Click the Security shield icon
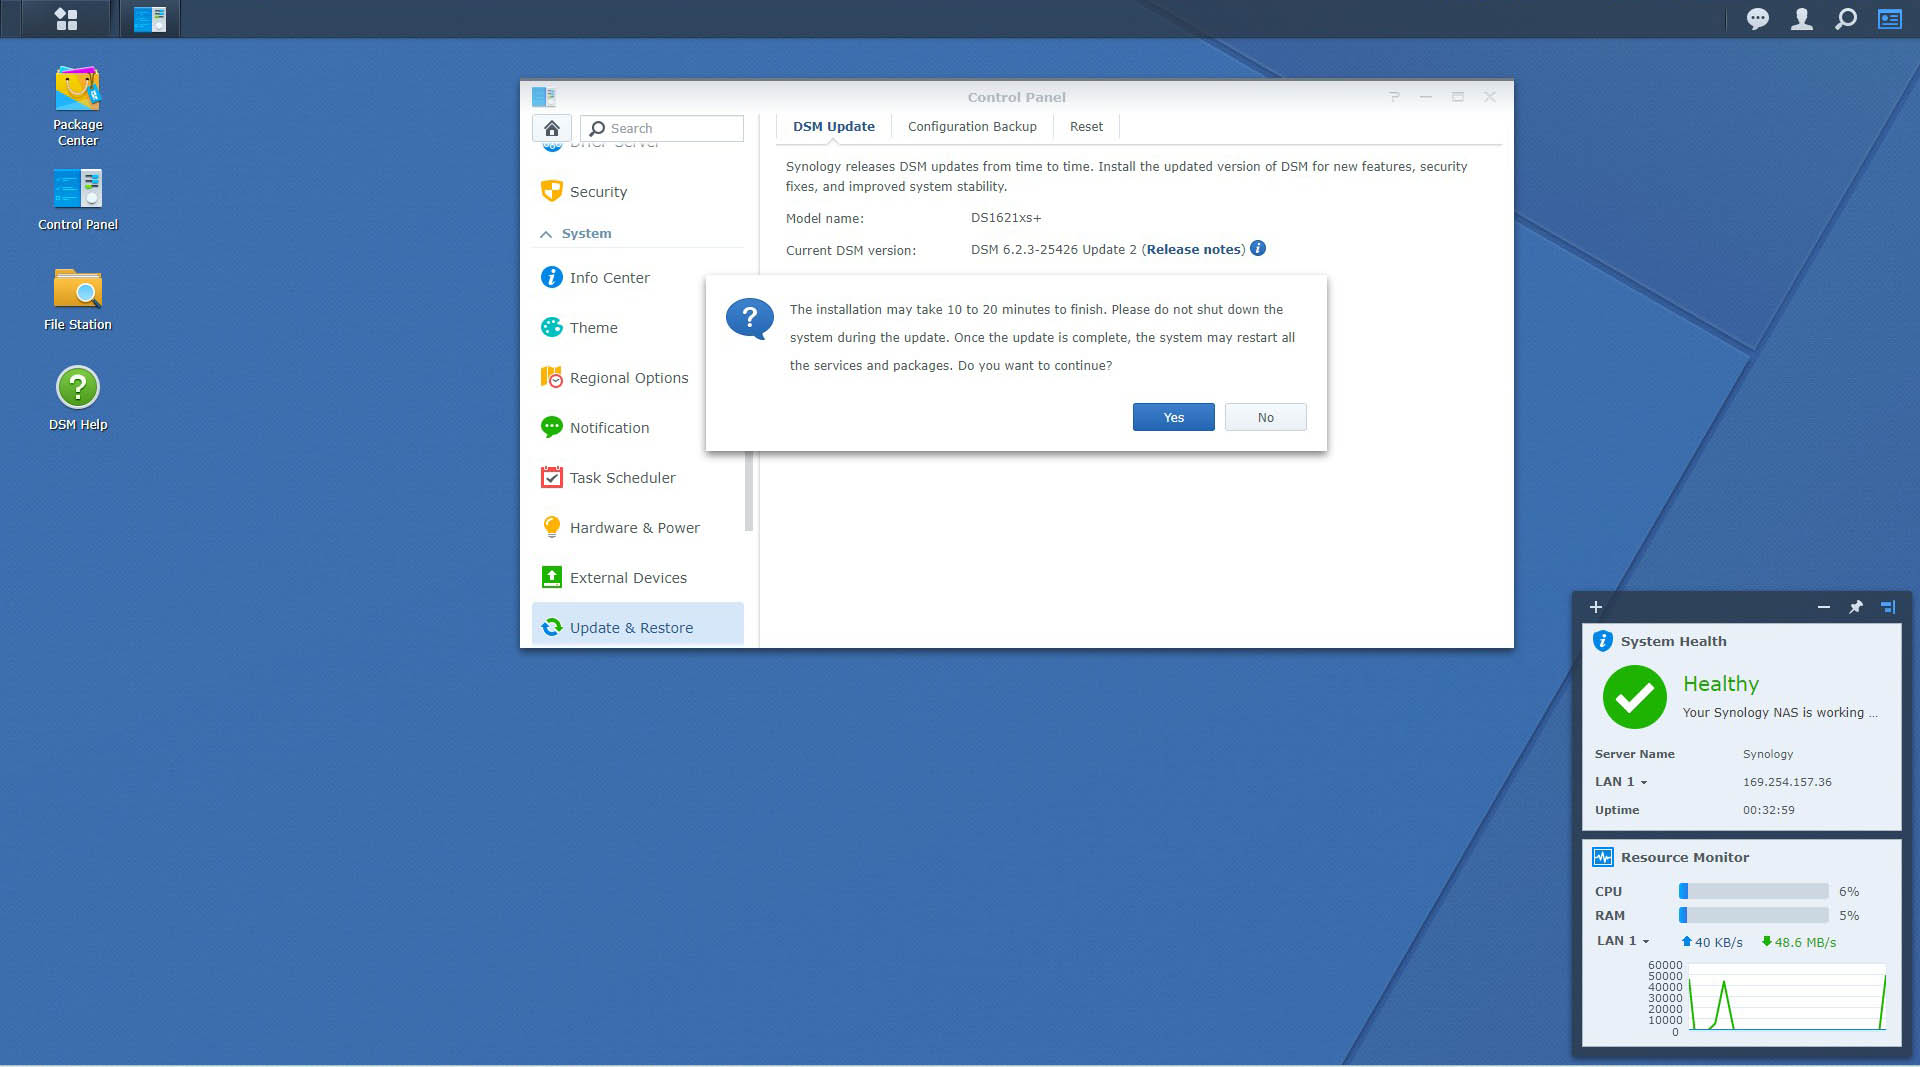The width and height of the screenshot is (1920, 1067). coord(551,191)
